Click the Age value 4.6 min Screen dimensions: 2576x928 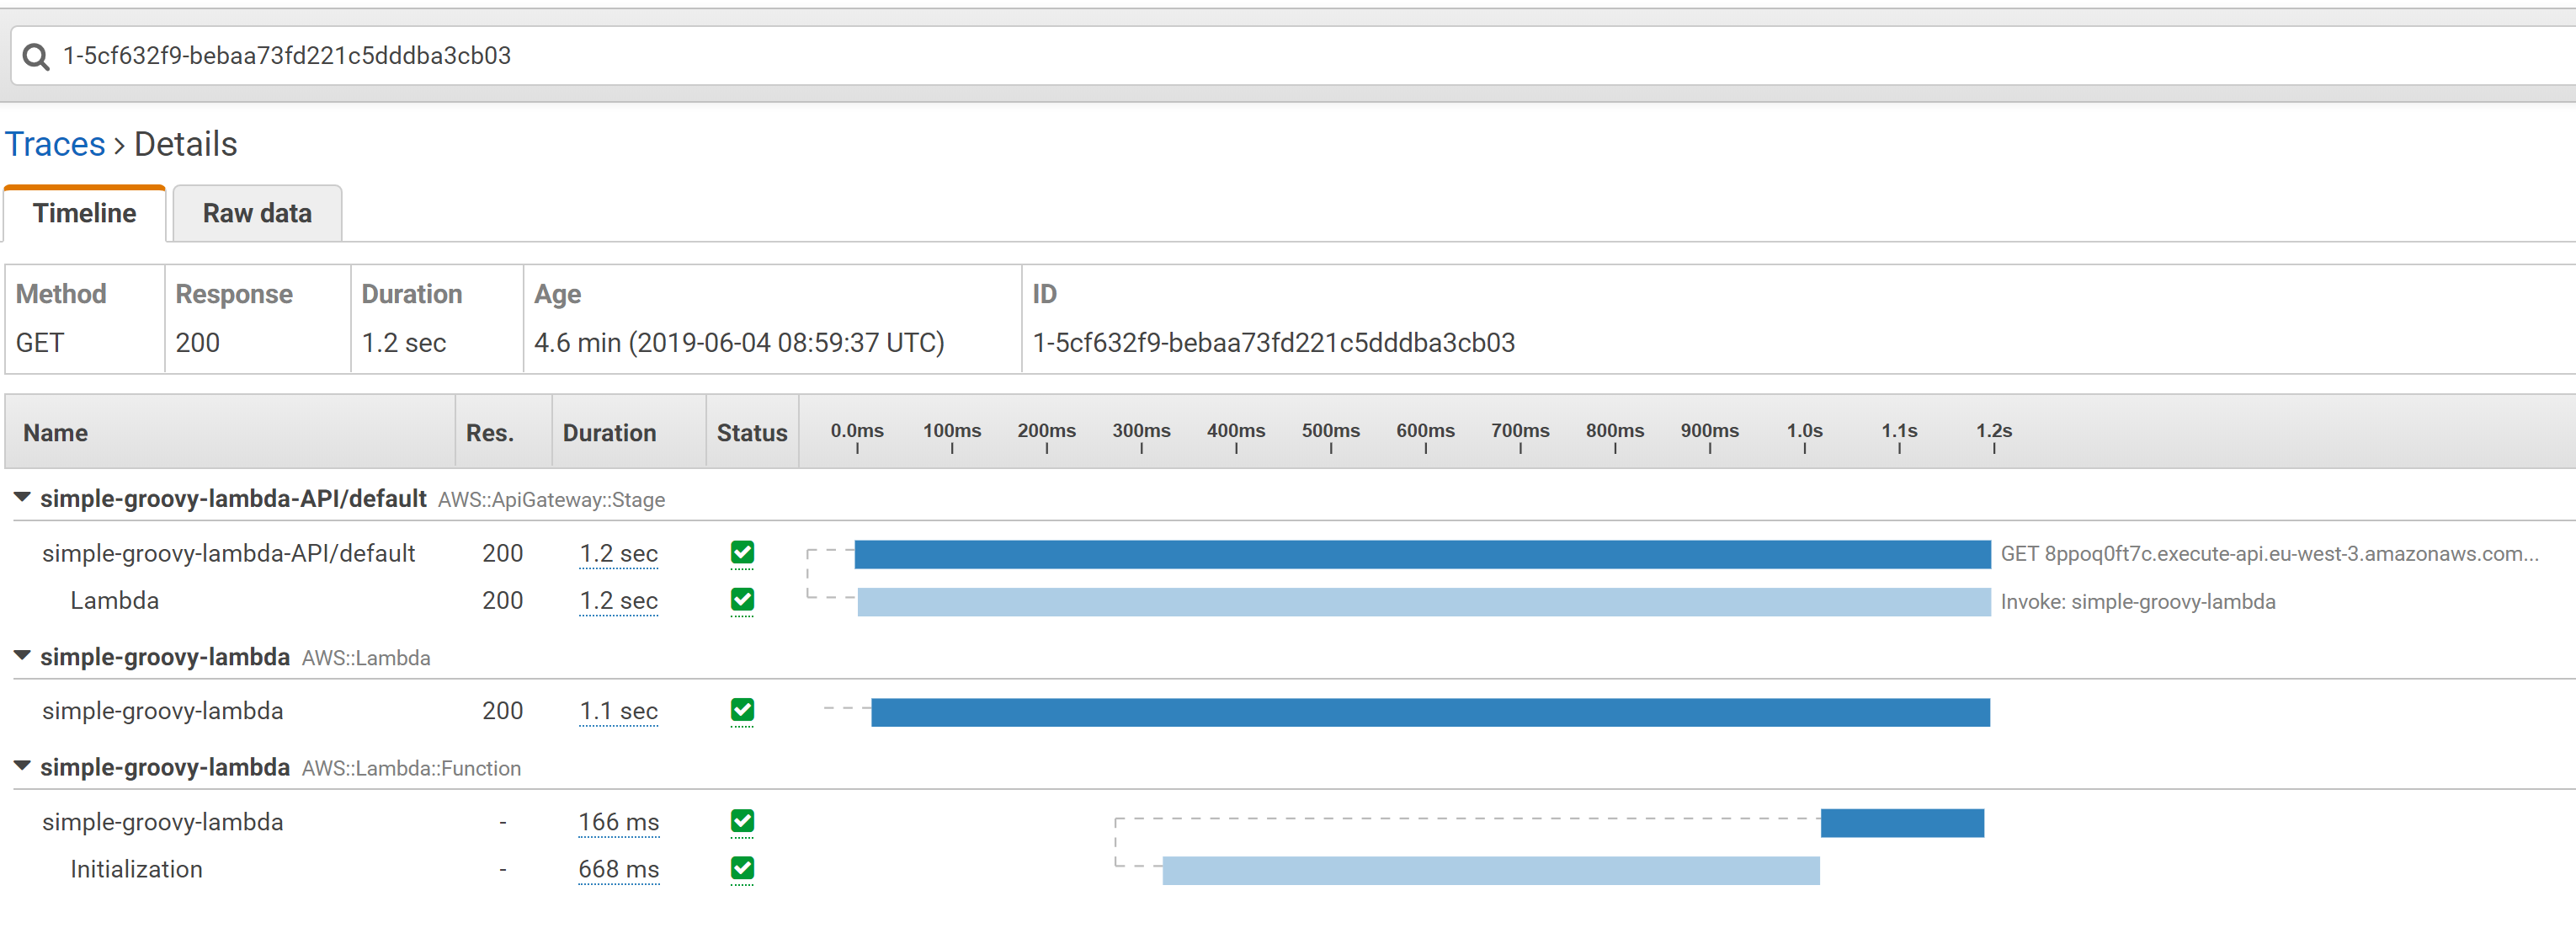point(739,343)
